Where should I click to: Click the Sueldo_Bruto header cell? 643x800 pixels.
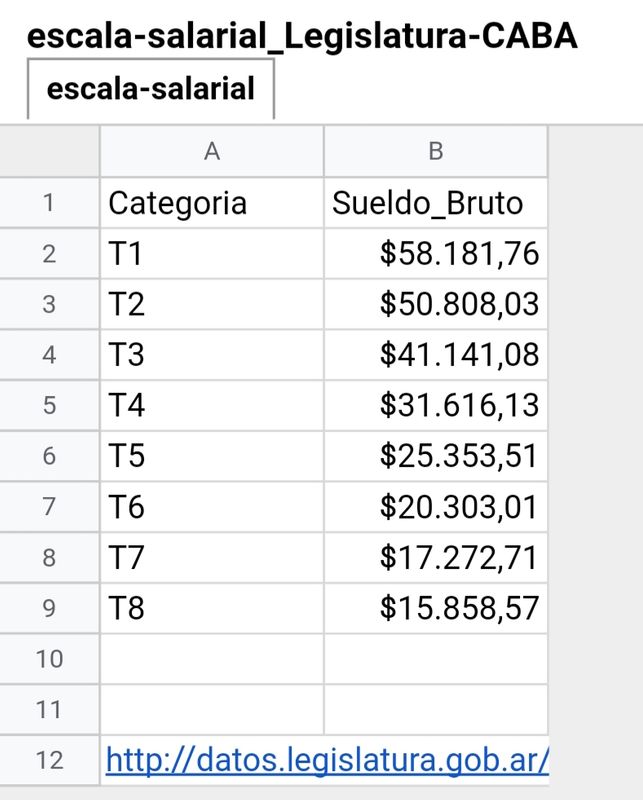pyautogui.click(x=436, y=203)
